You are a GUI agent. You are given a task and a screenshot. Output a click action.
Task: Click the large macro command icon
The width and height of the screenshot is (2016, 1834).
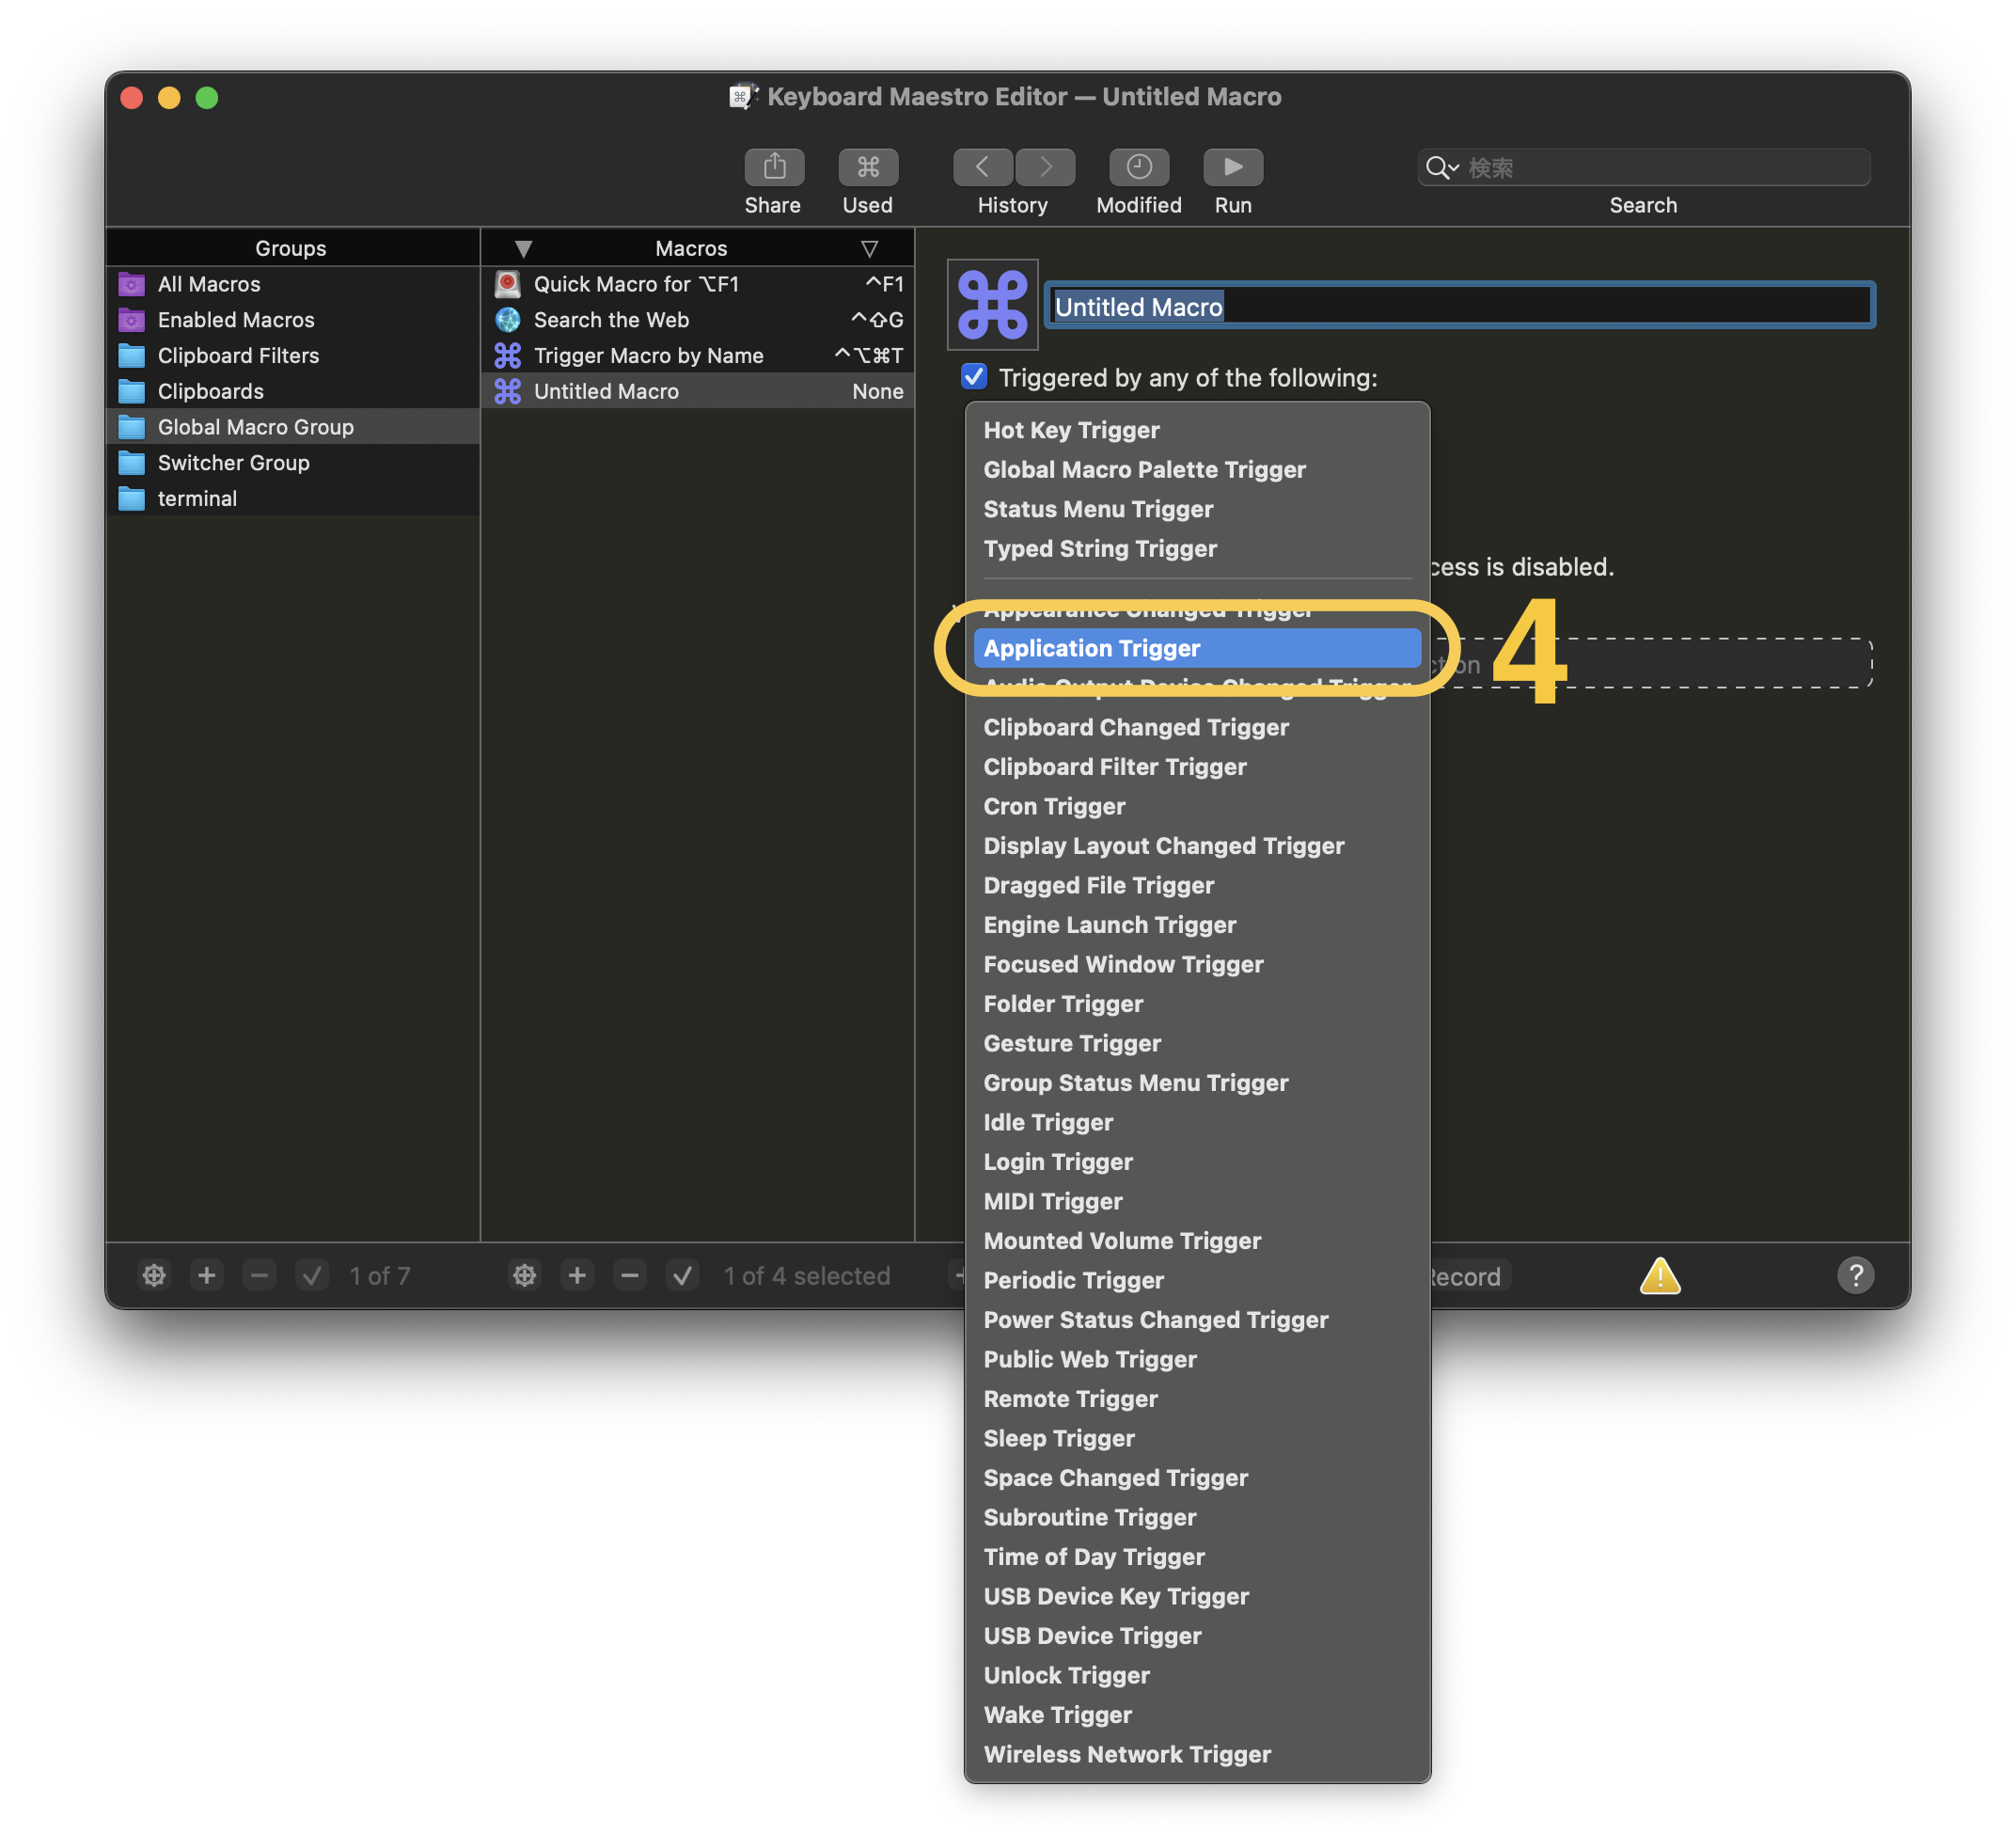(992, 304)
